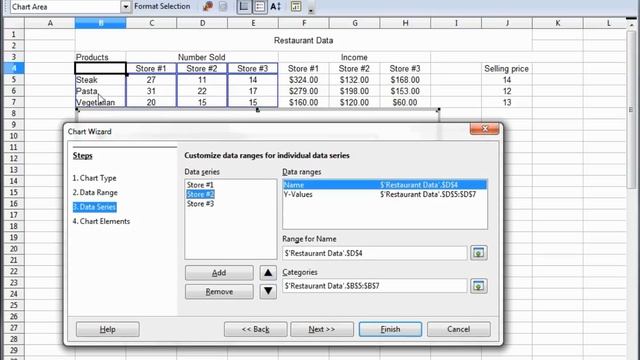Click the Finish button
This screenshot has width=640, height=360.
pos(390,329)
